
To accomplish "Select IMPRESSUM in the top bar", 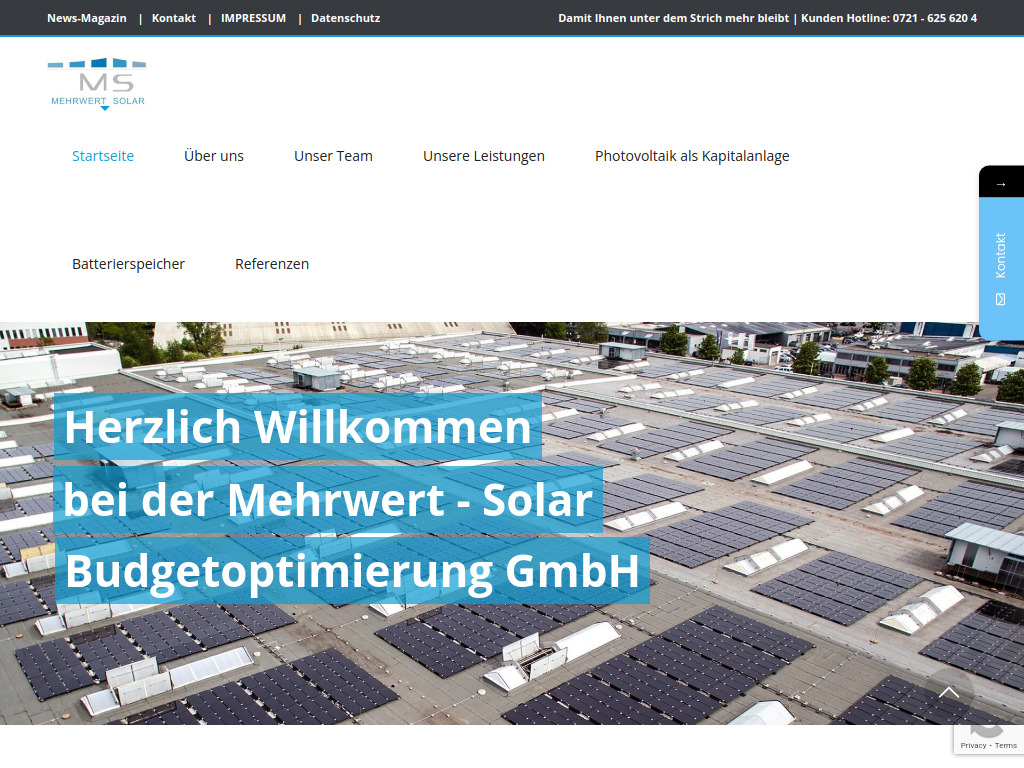I will click(253, 17).
